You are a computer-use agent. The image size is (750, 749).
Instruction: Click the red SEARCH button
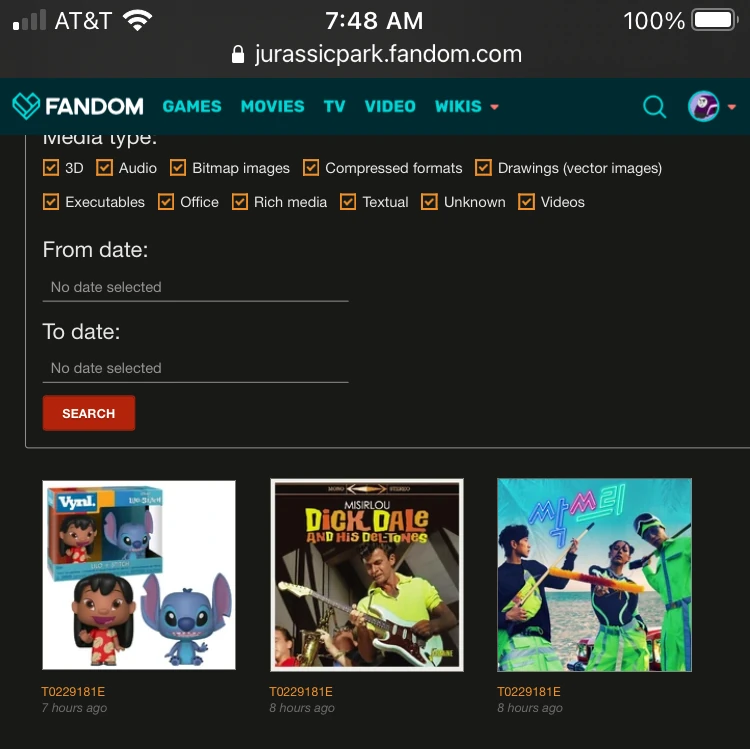[89, 413]
